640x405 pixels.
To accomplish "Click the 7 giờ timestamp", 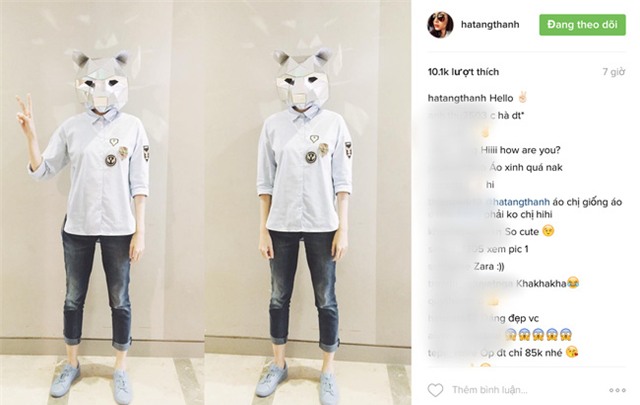I will (613, 72).
